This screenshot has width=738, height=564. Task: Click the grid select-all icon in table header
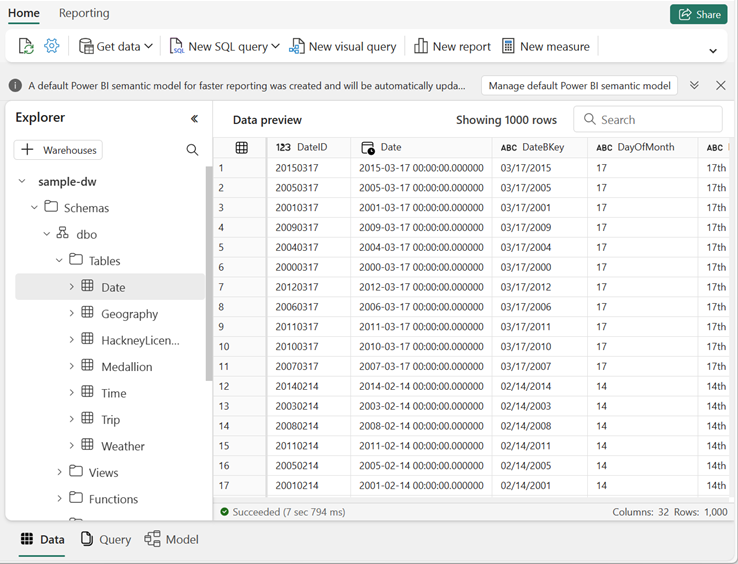coord(241,147)
